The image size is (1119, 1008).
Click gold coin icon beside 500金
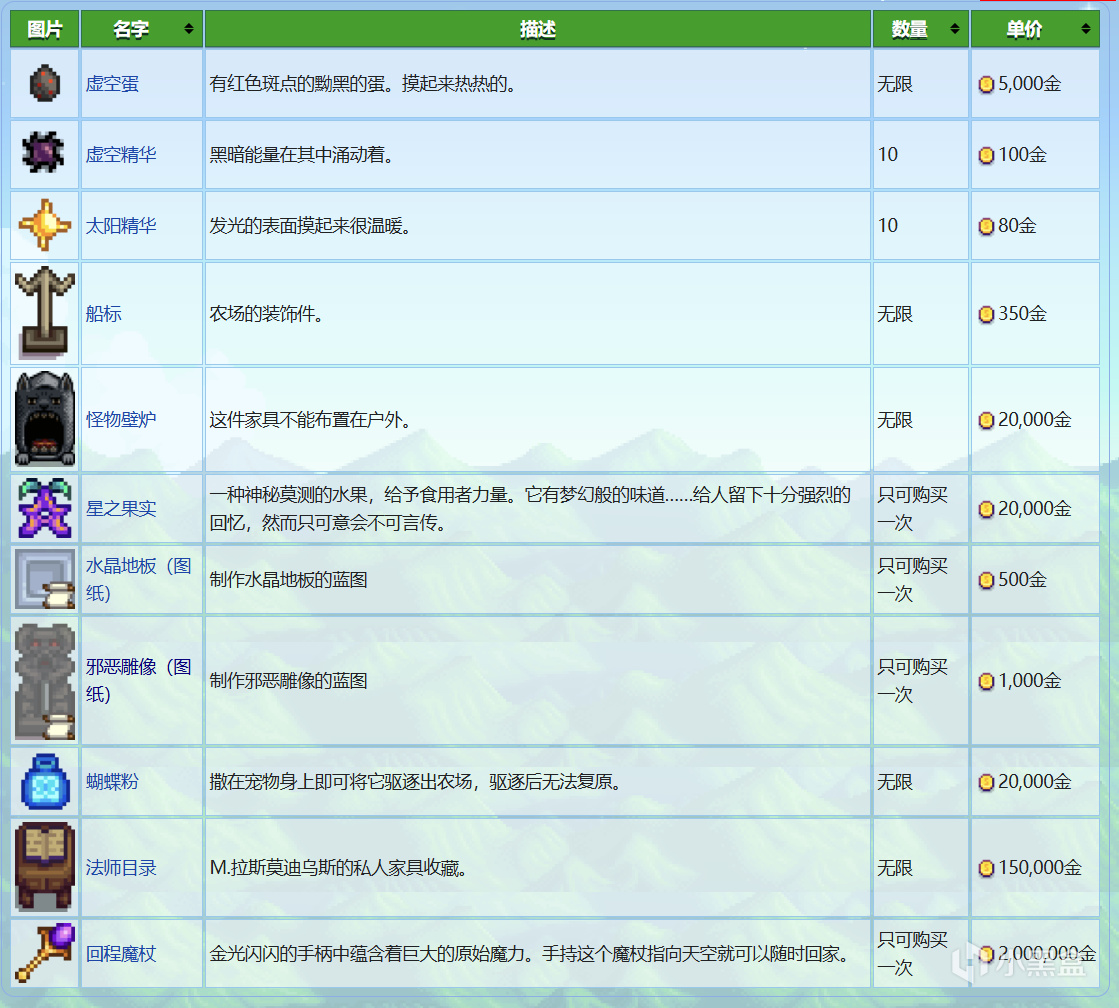point(986,580)
